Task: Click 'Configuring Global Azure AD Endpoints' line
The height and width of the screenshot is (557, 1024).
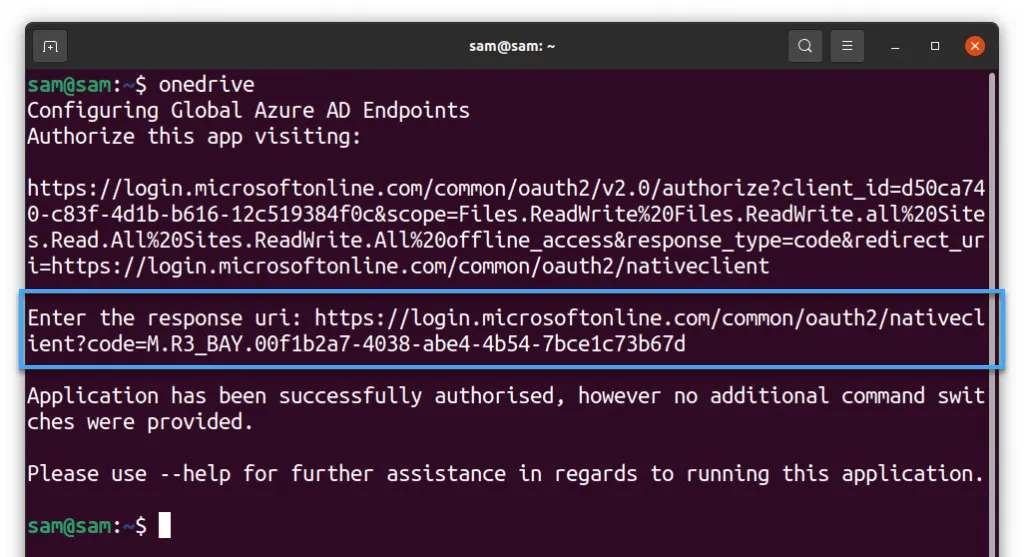Action: pos(248,111)
